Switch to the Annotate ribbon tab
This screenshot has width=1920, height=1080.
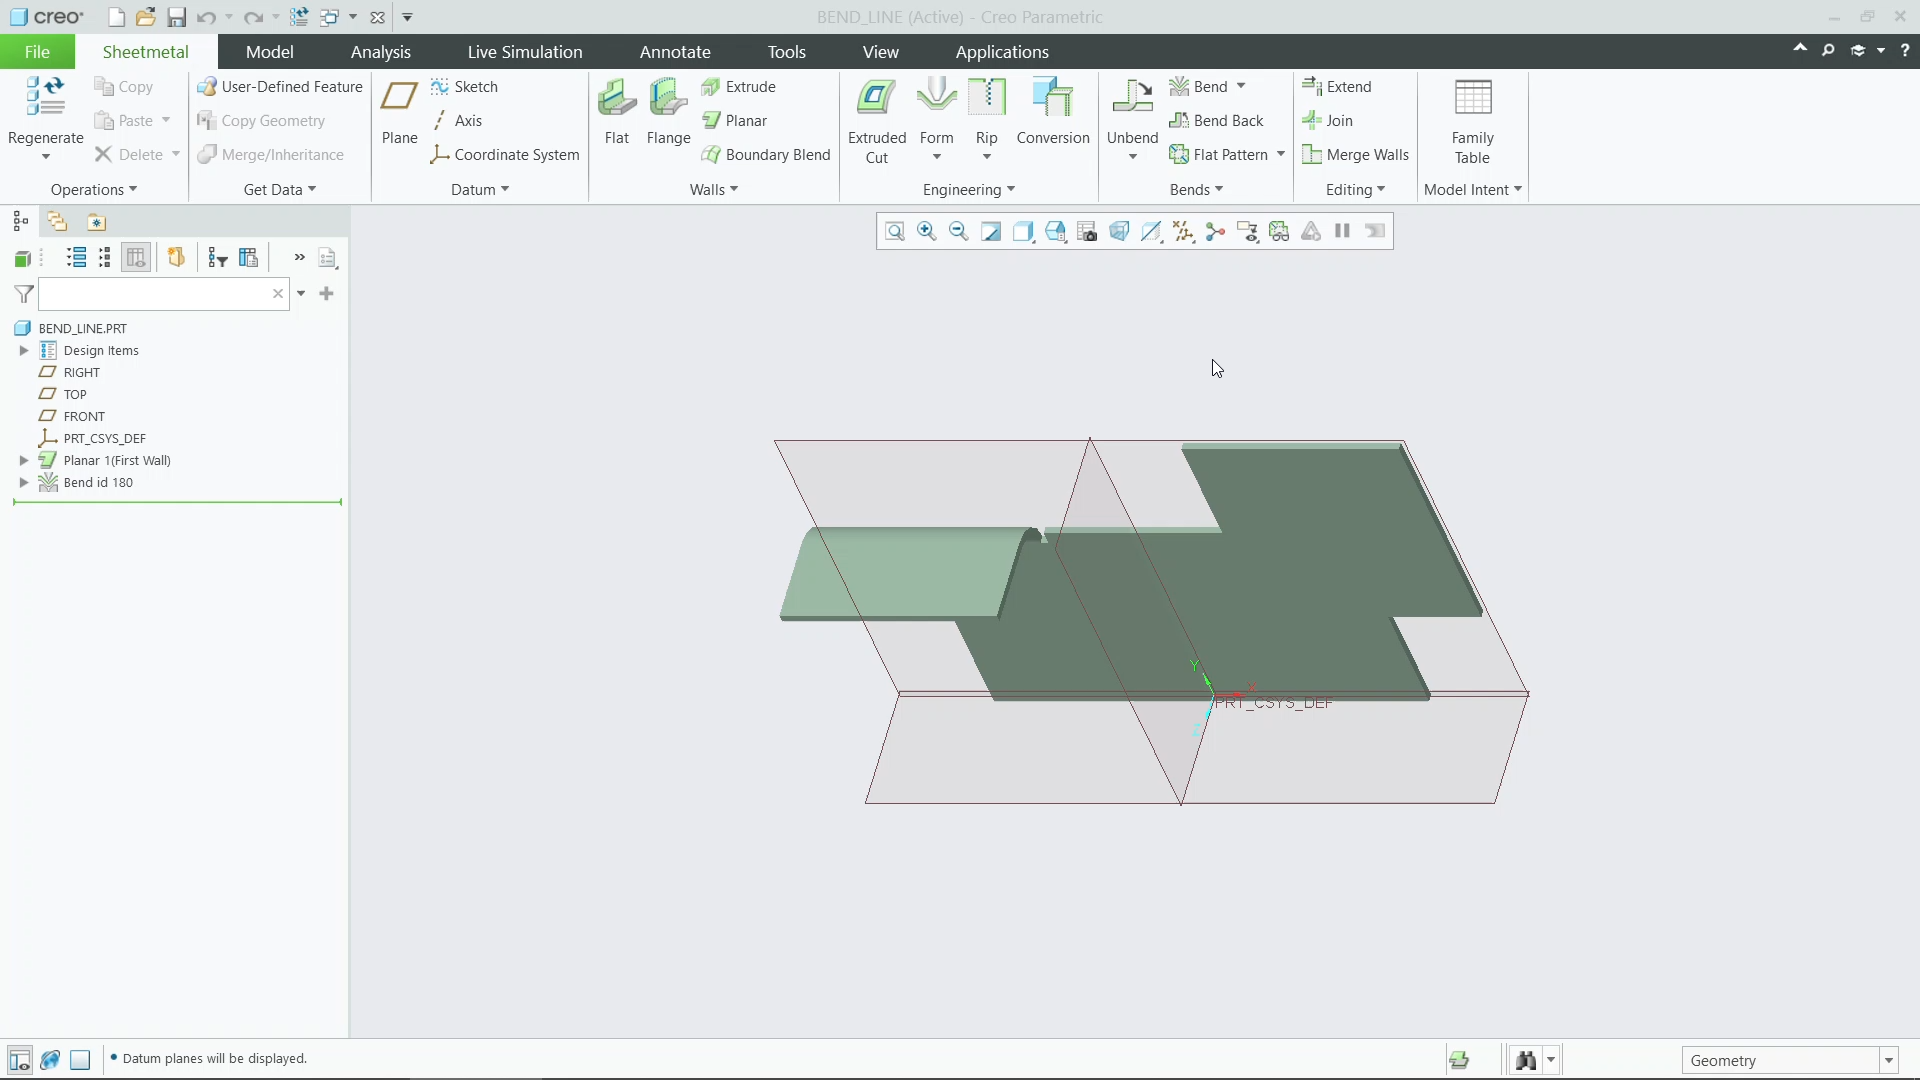(x=675, y=52)
